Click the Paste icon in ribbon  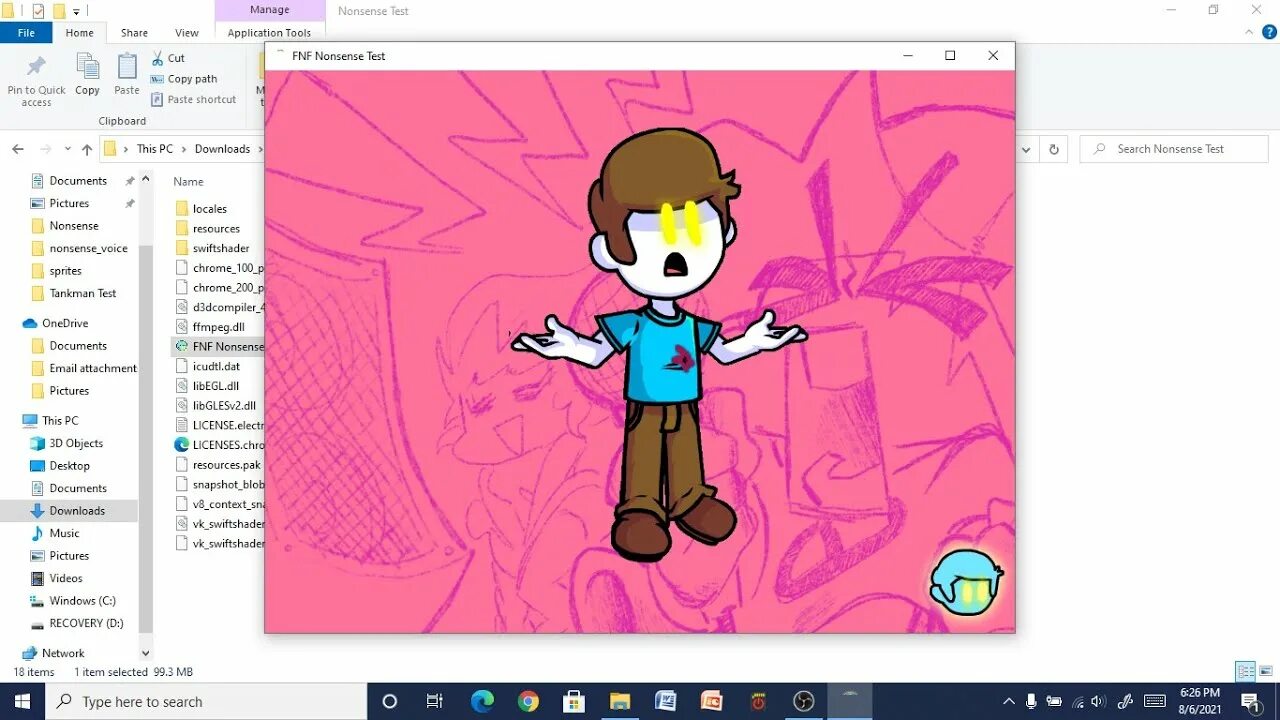[x=127, y=66]
